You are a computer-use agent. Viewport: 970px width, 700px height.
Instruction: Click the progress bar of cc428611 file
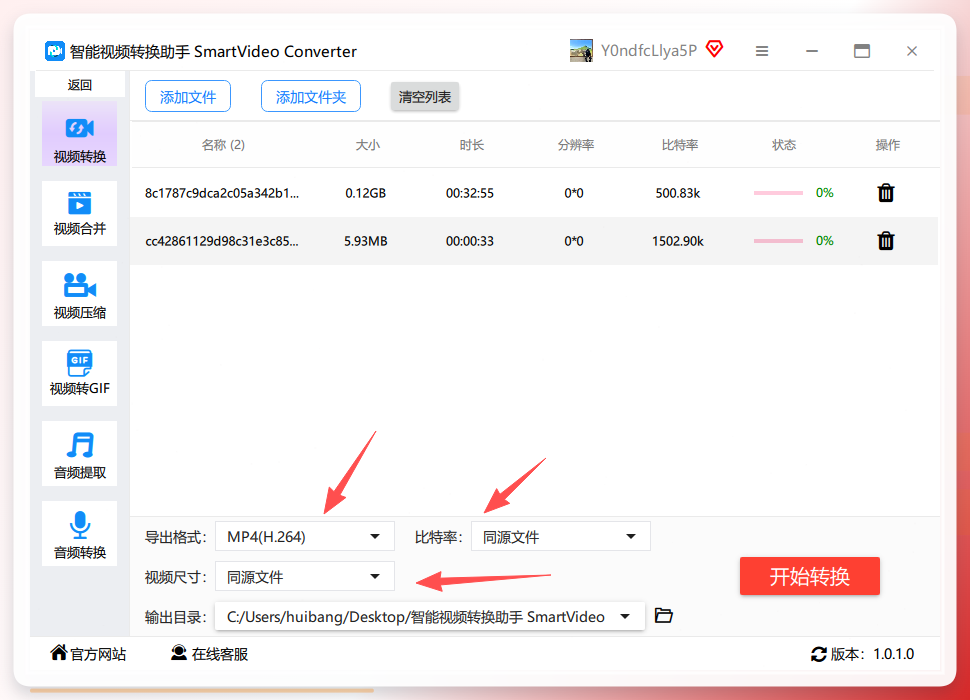778,241
